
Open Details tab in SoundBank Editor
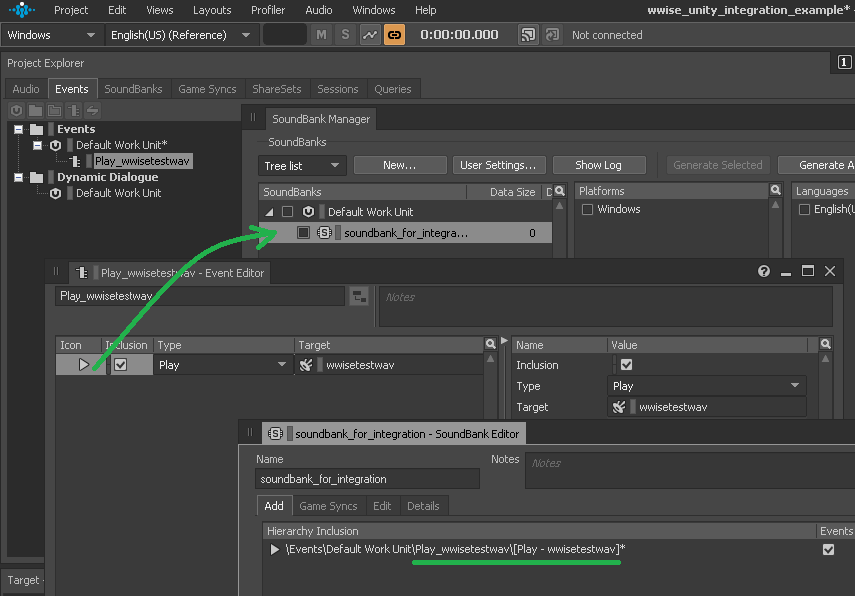[x=423, y=506]
